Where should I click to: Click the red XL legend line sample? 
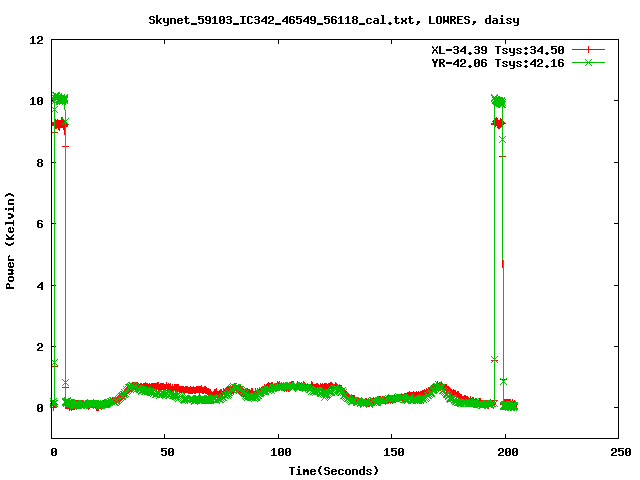(588, 50)
